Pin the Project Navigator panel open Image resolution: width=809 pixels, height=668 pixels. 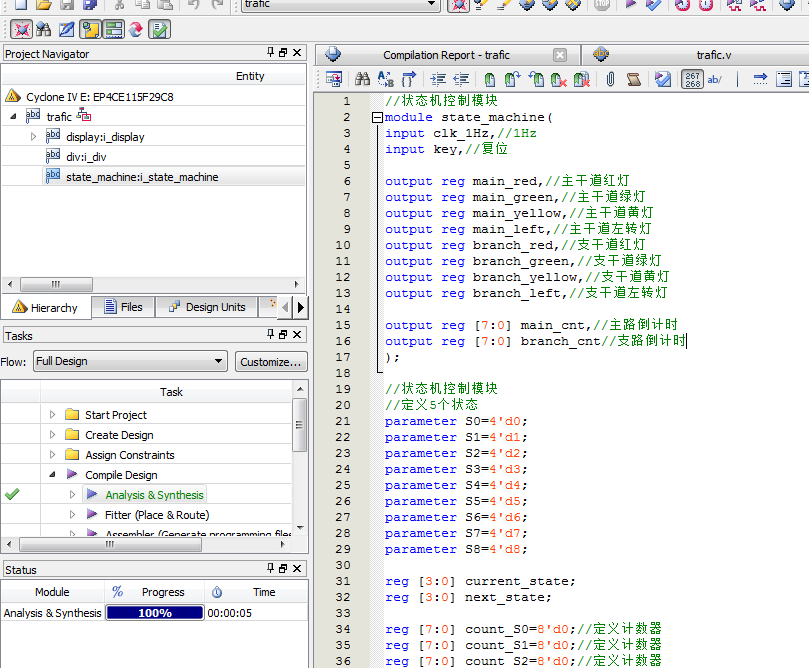pyautogui.click(x=269, y=53)
